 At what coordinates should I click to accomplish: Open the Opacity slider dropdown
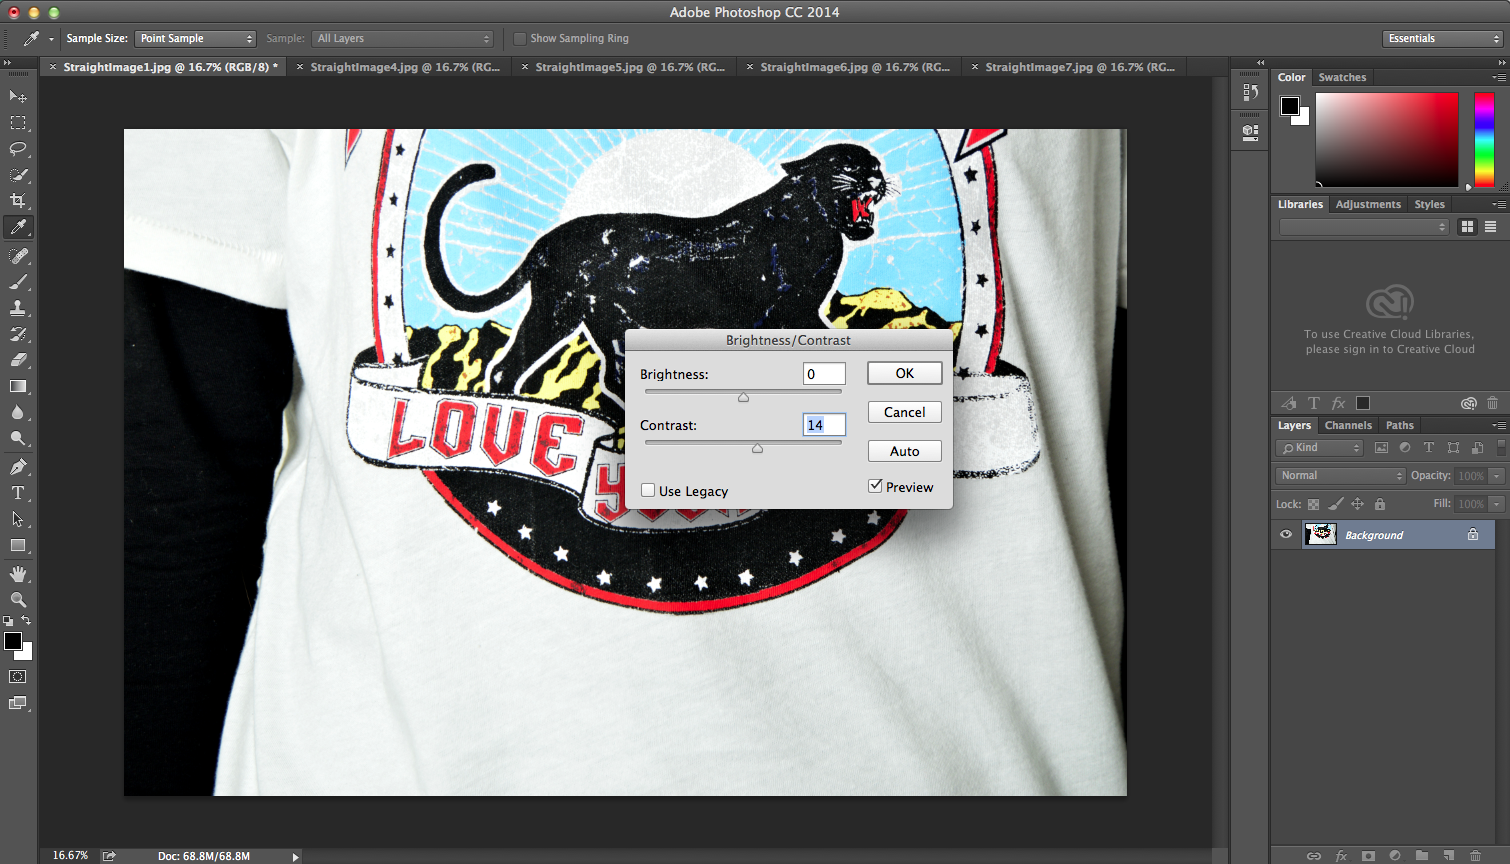click(1497, 476)
